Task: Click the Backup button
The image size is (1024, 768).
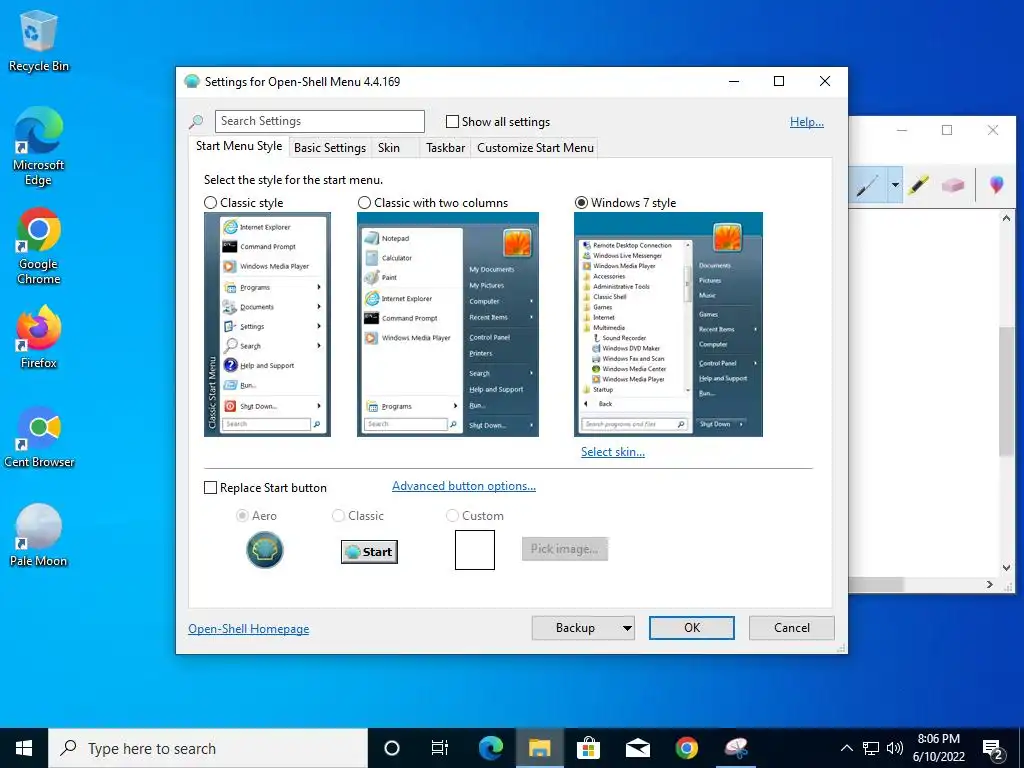Action: click(575, 628)
